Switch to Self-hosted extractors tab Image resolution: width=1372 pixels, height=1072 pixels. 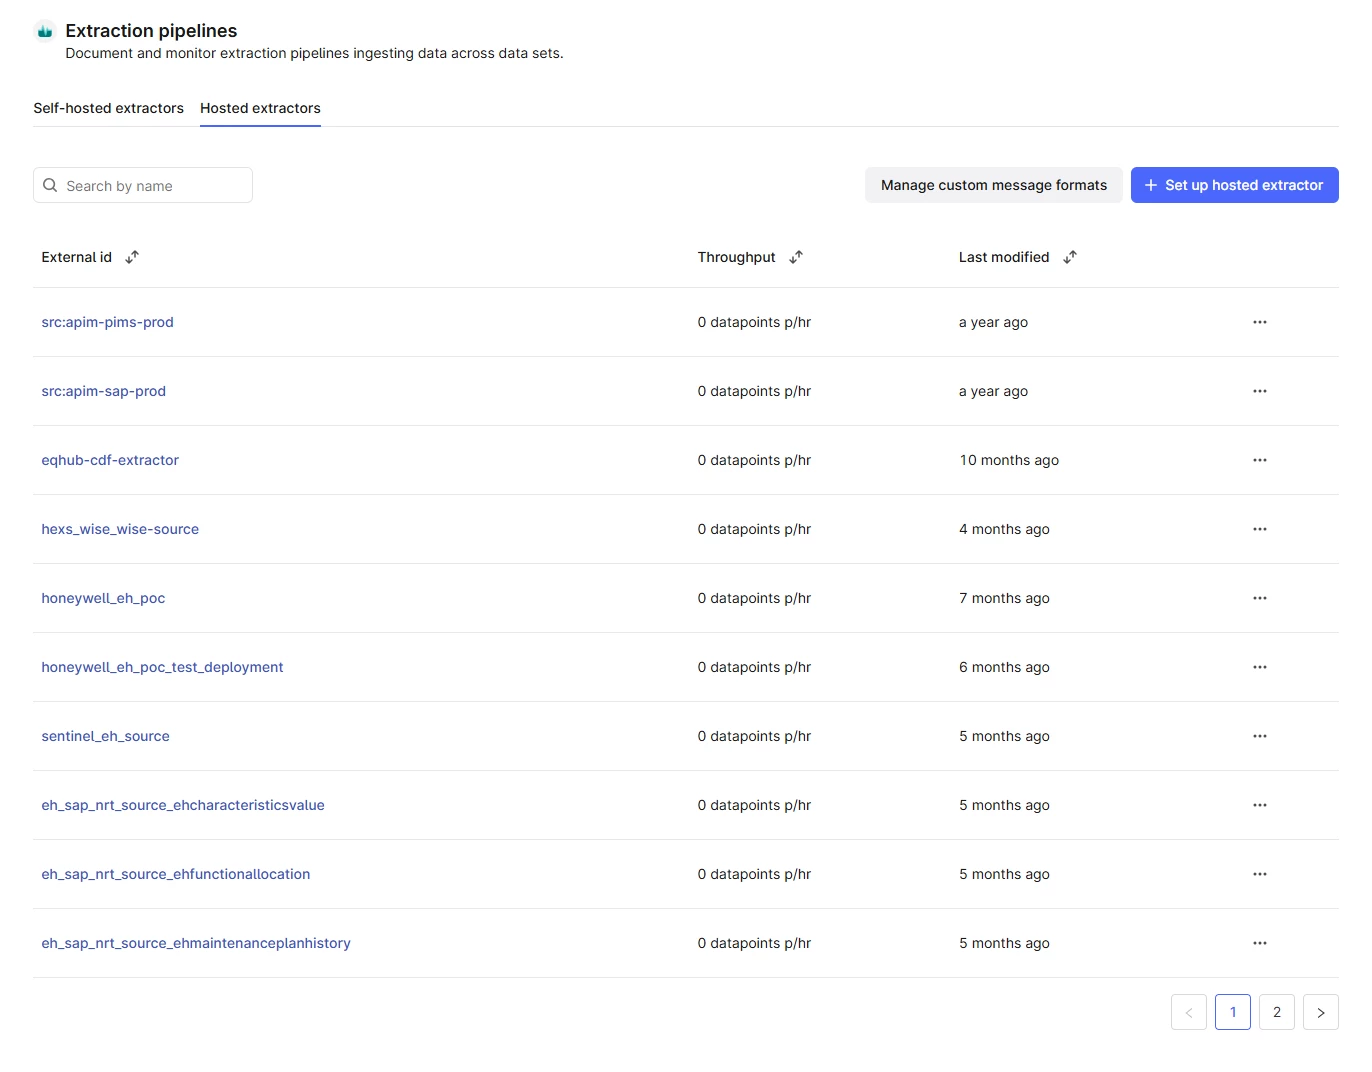click(108, 108)
